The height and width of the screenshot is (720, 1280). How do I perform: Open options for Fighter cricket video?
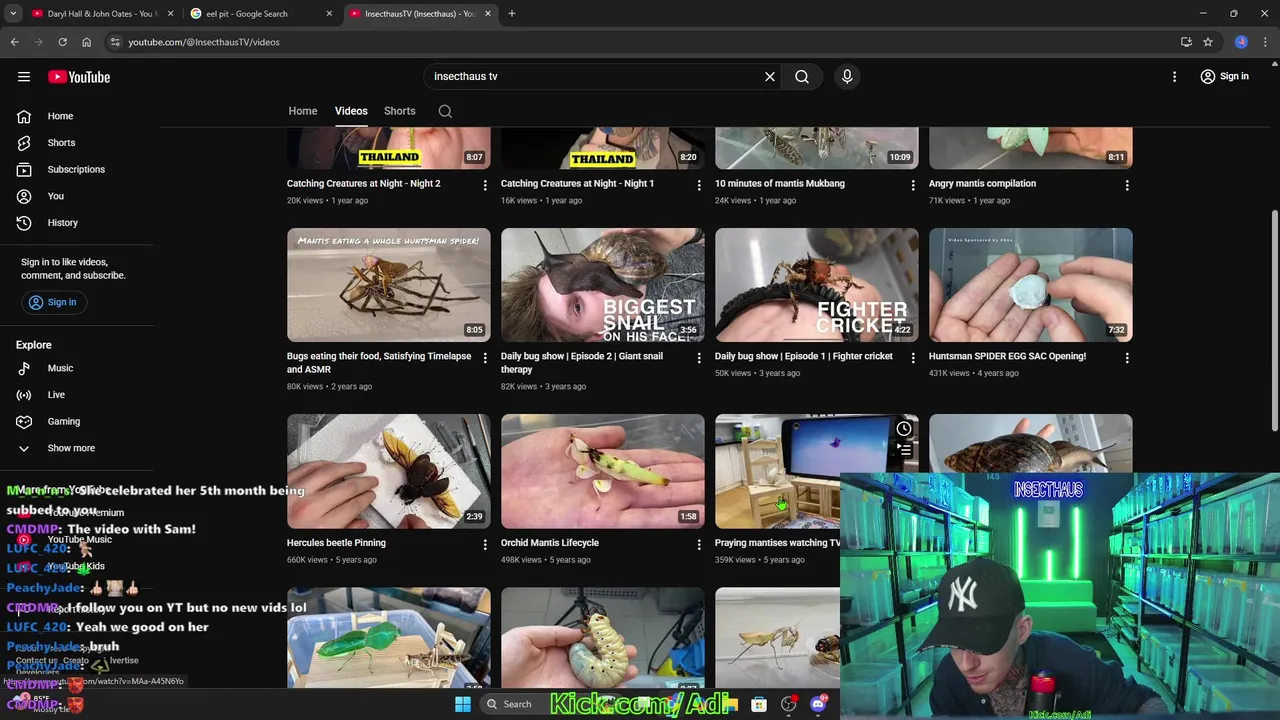(x=913, y=358)
